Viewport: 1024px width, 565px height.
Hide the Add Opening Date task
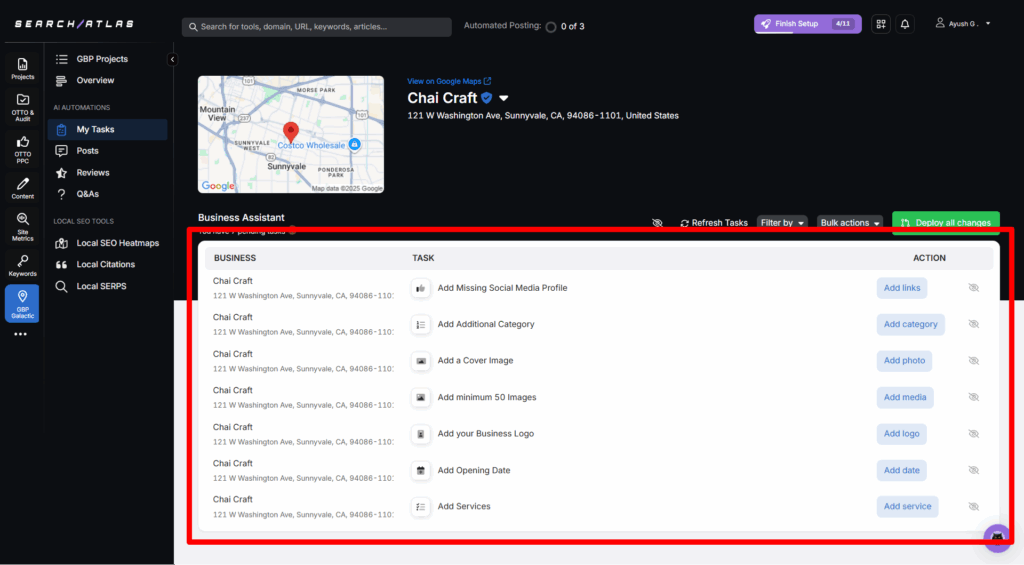pos(973,470)
